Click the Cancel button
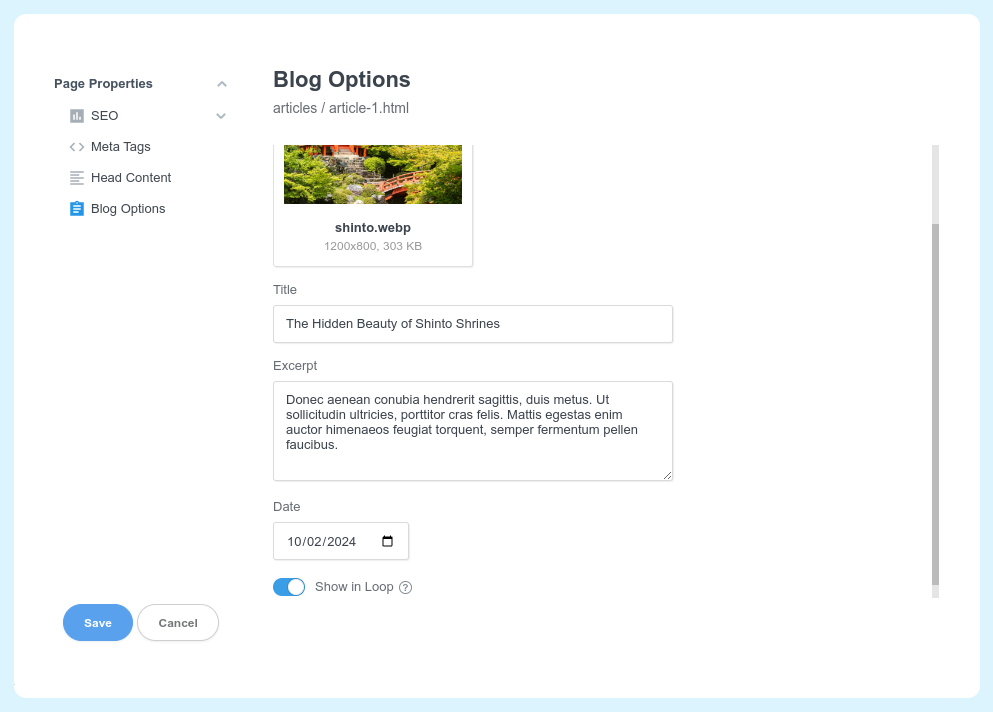Image resolution: width=993 pixels, height=712 pixels. point(177,622)
